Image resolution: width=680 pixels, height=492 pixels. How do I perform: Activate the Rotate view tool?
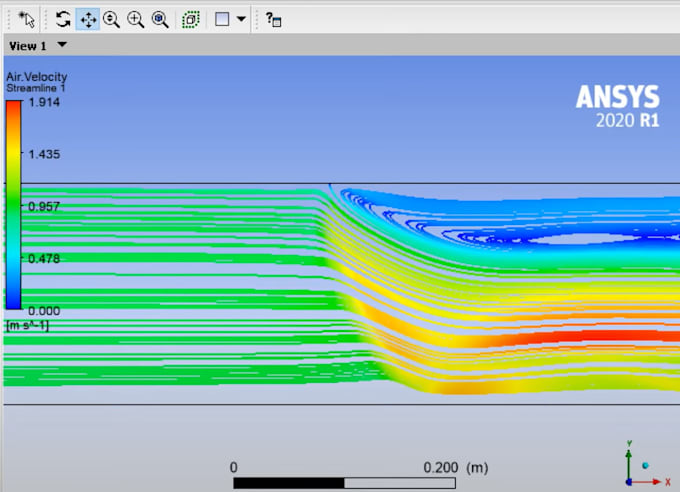[63, 20]
